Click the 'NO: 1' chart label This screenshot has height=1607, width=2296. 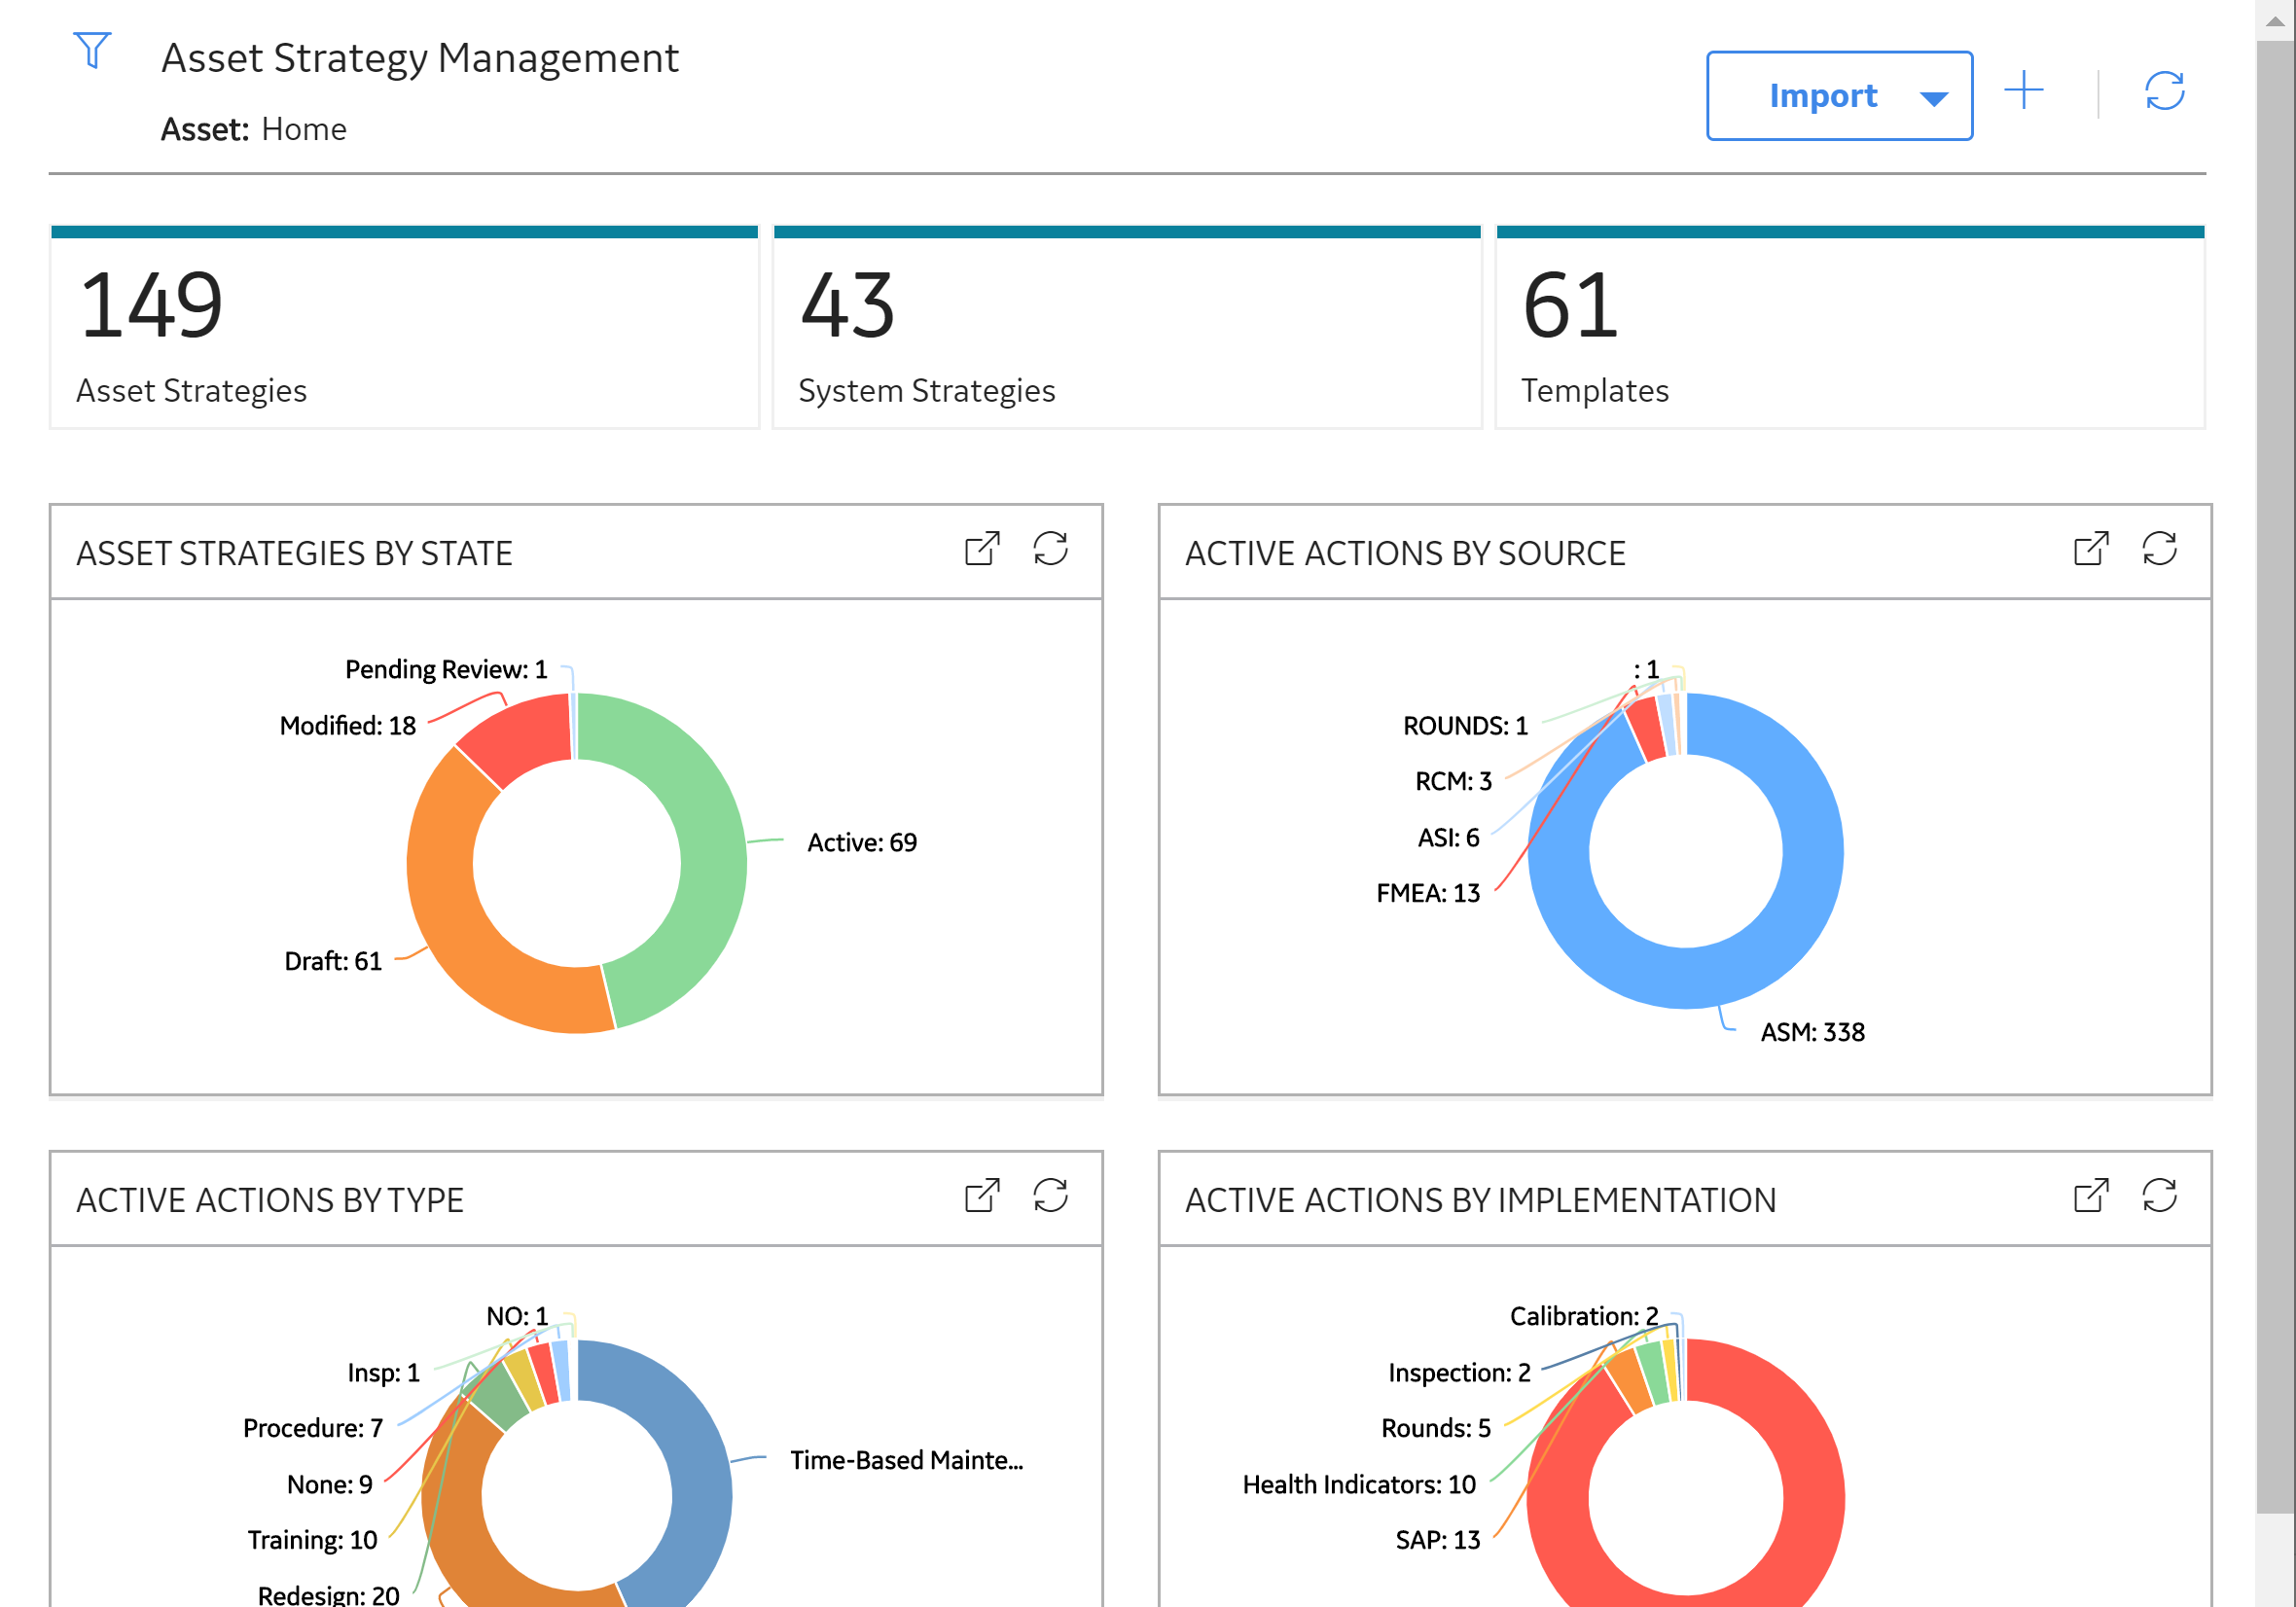(x=517, y=1316)
